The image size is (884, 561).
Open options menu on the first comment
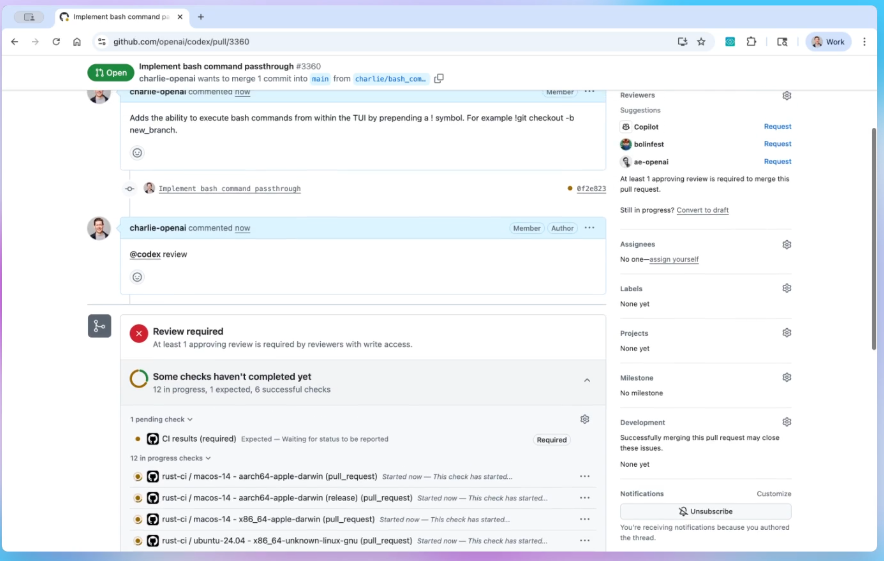[589, 92]
